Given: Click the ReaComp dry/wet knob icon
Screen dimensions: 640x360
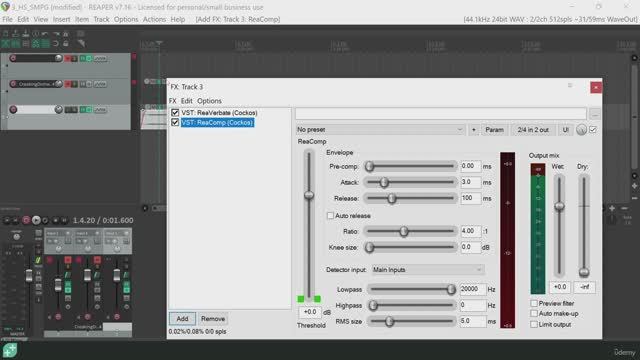Looking at the screenshot, I should (x=581, y=130).
